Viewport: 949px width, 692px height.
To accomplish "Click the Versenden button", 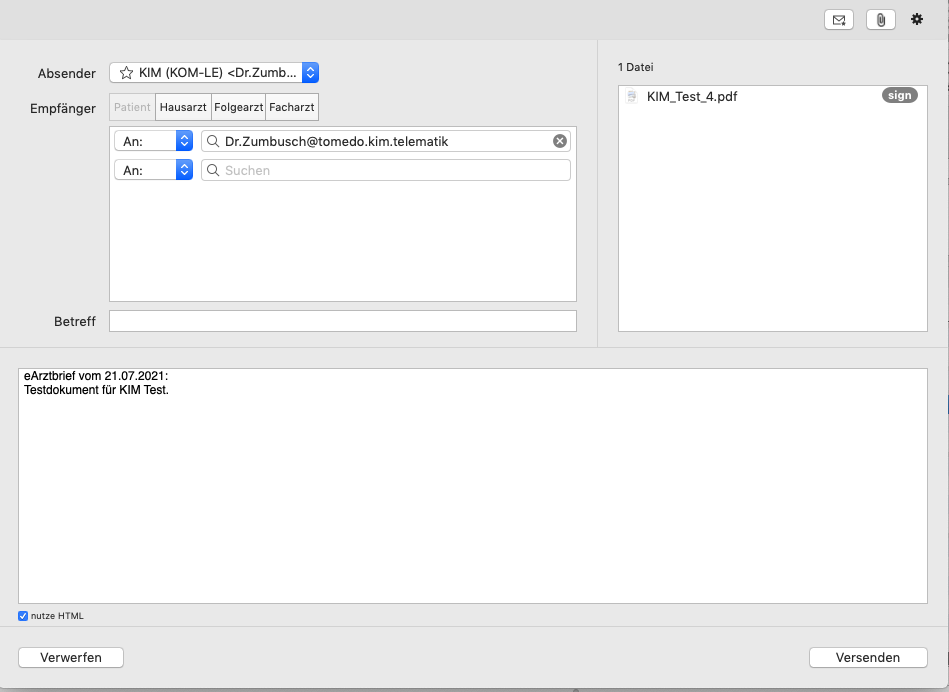I will (868, 657).
